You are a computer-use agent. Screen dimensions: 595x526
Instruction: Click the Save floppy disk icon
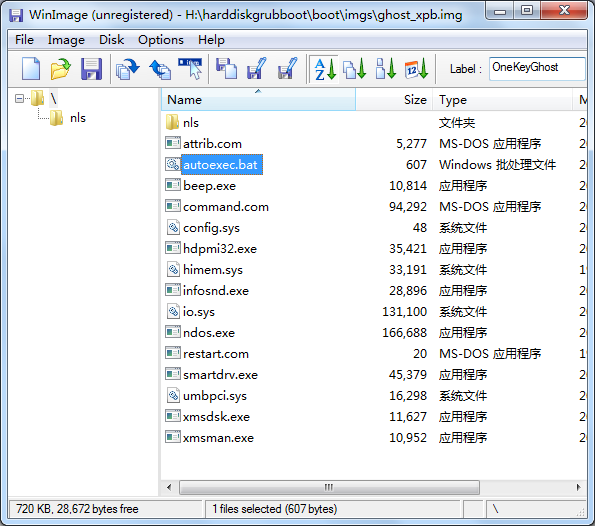point(91,69)
